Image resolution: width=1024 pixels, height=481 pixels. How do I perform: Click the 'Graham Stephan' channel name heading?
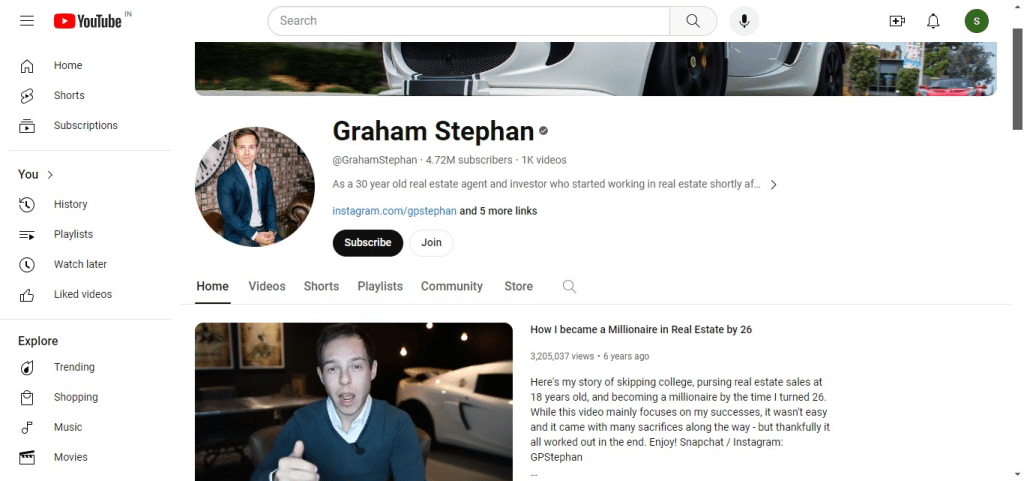coord(434,131)
